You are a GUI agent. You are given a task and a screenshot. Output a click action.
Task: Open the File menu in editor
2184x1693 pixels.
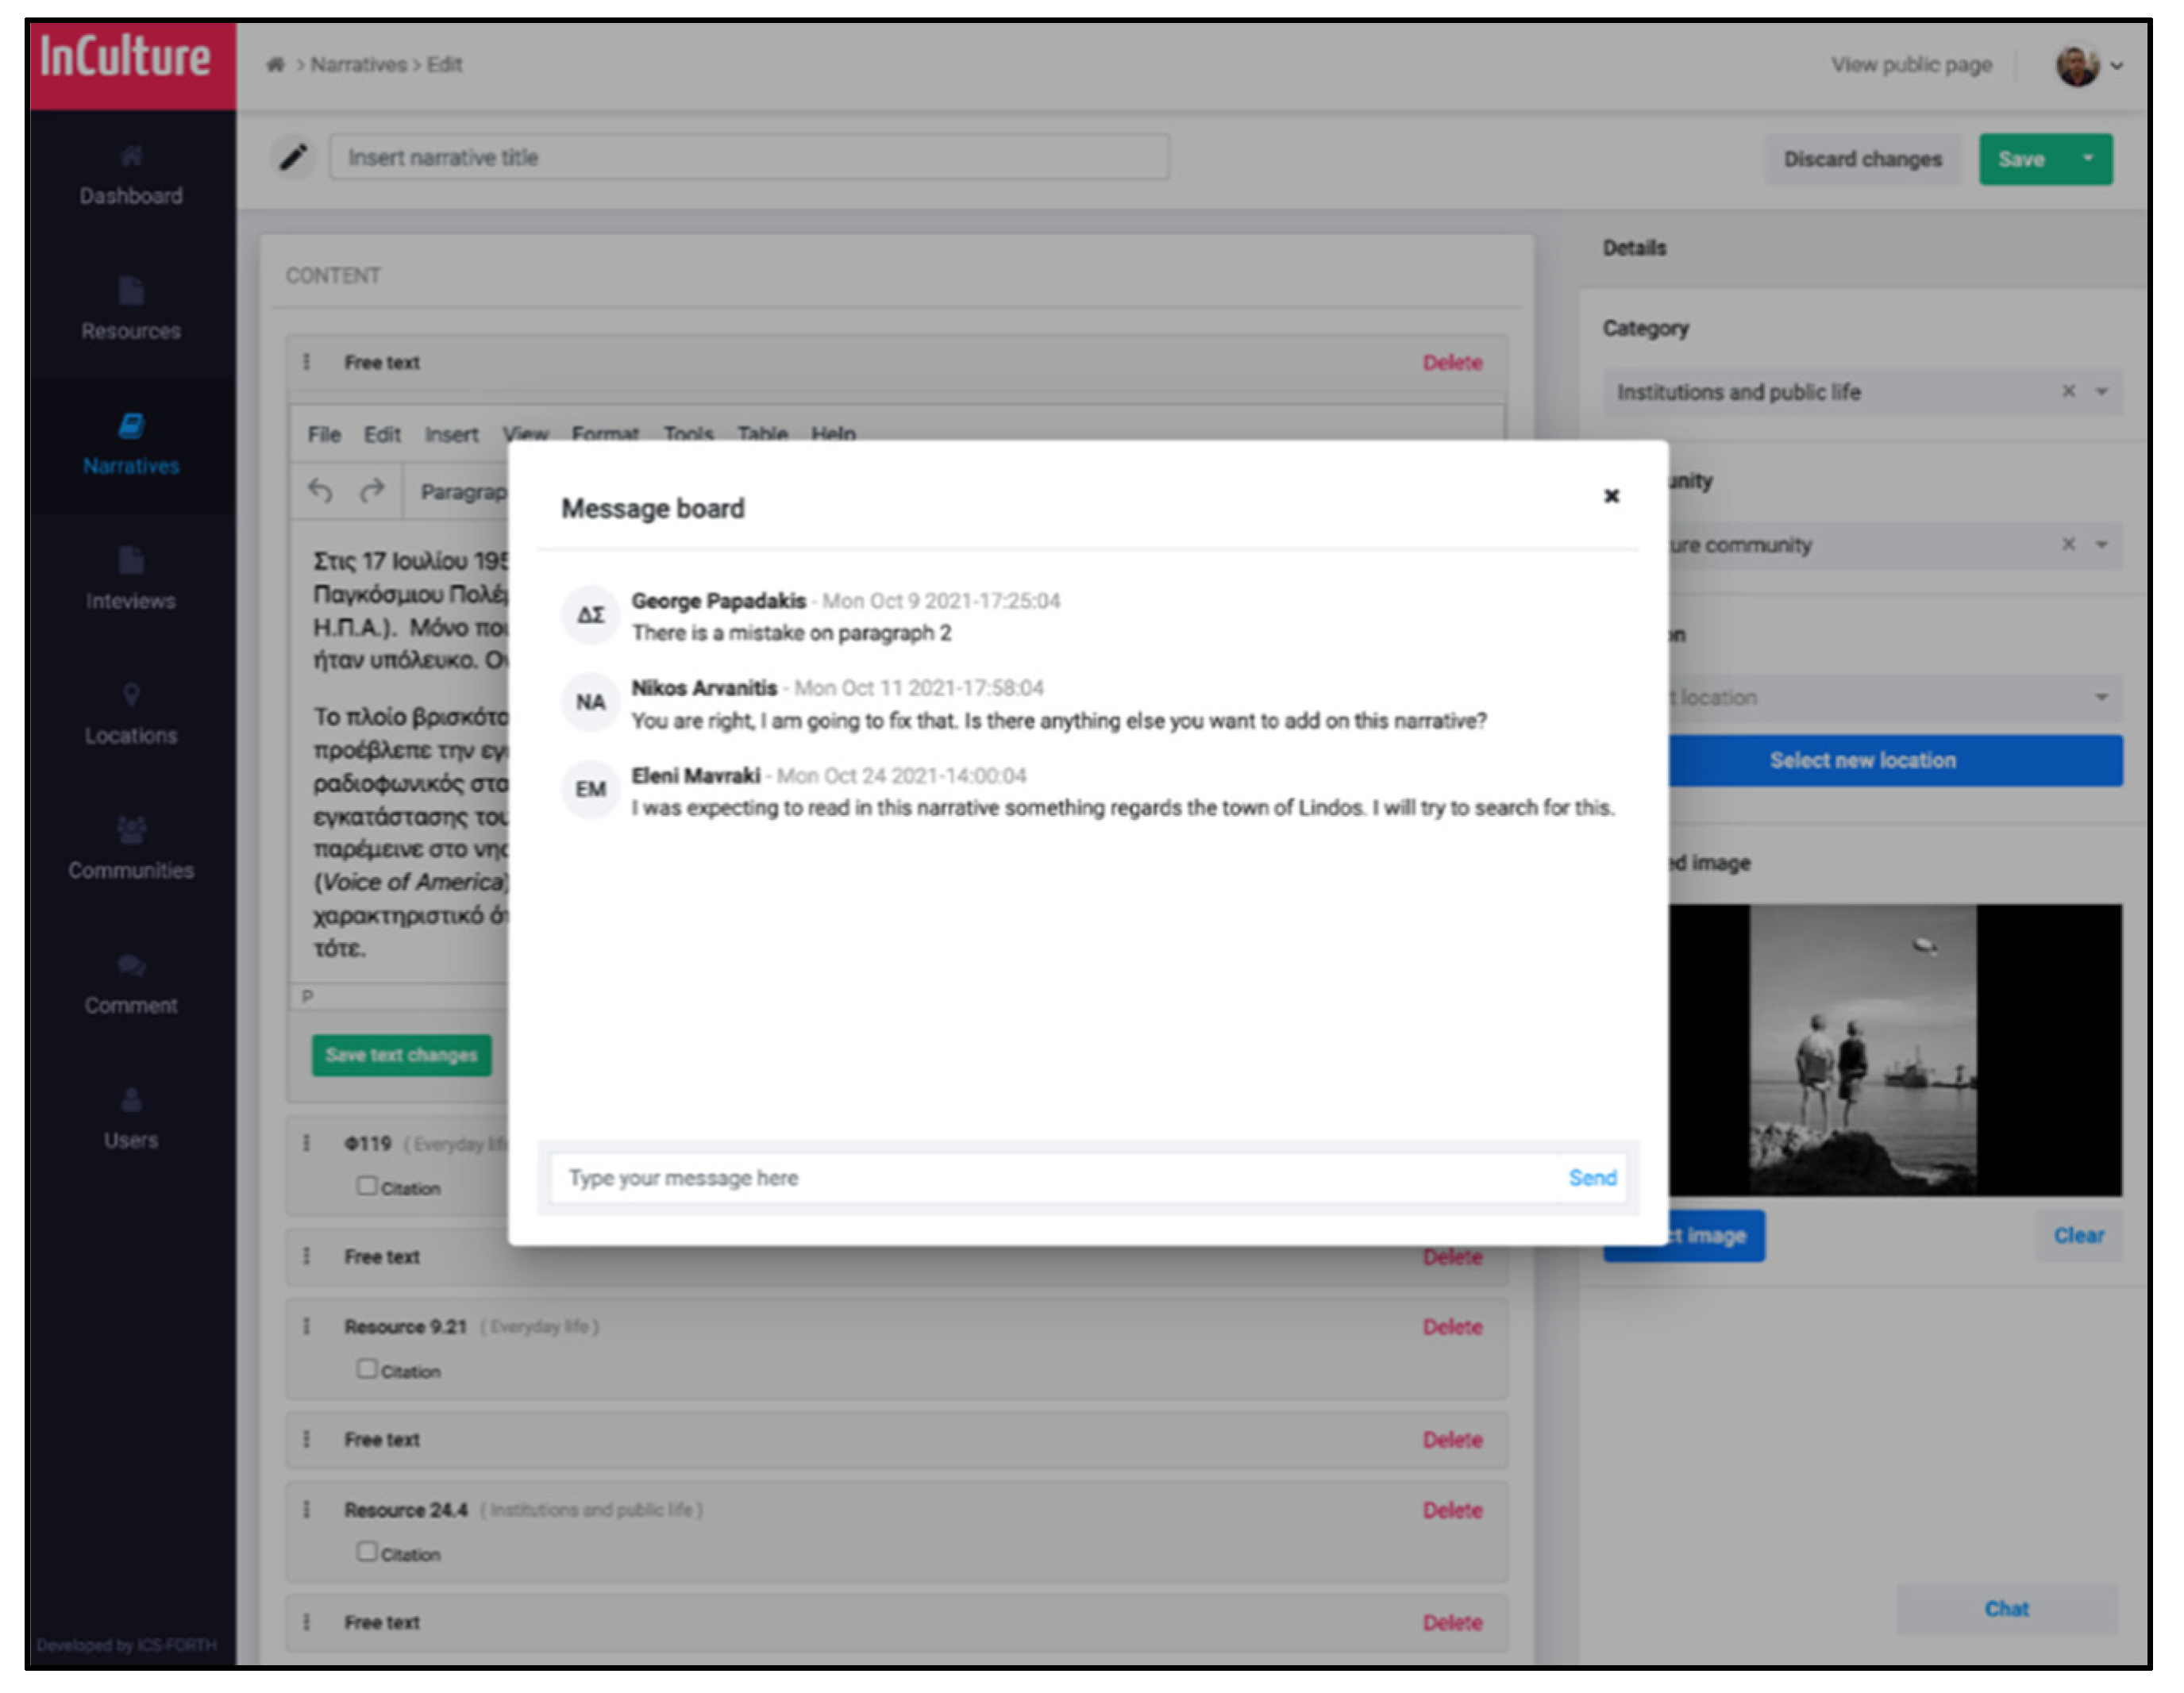click(323, 434)
